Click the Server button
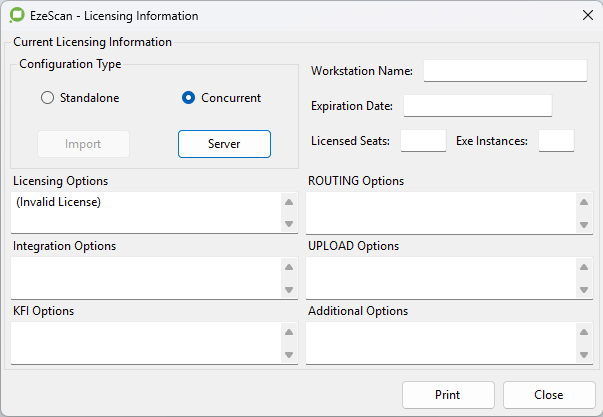Screen dimensions: 603x417 coord(224,144)
